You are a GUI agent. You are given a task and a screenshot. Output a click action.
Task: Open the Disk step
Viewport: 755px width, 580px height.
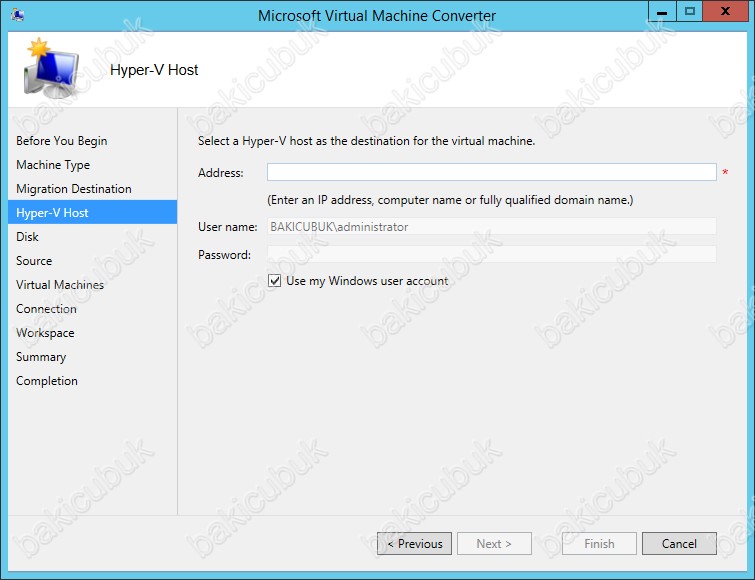(x=27, y=237)
